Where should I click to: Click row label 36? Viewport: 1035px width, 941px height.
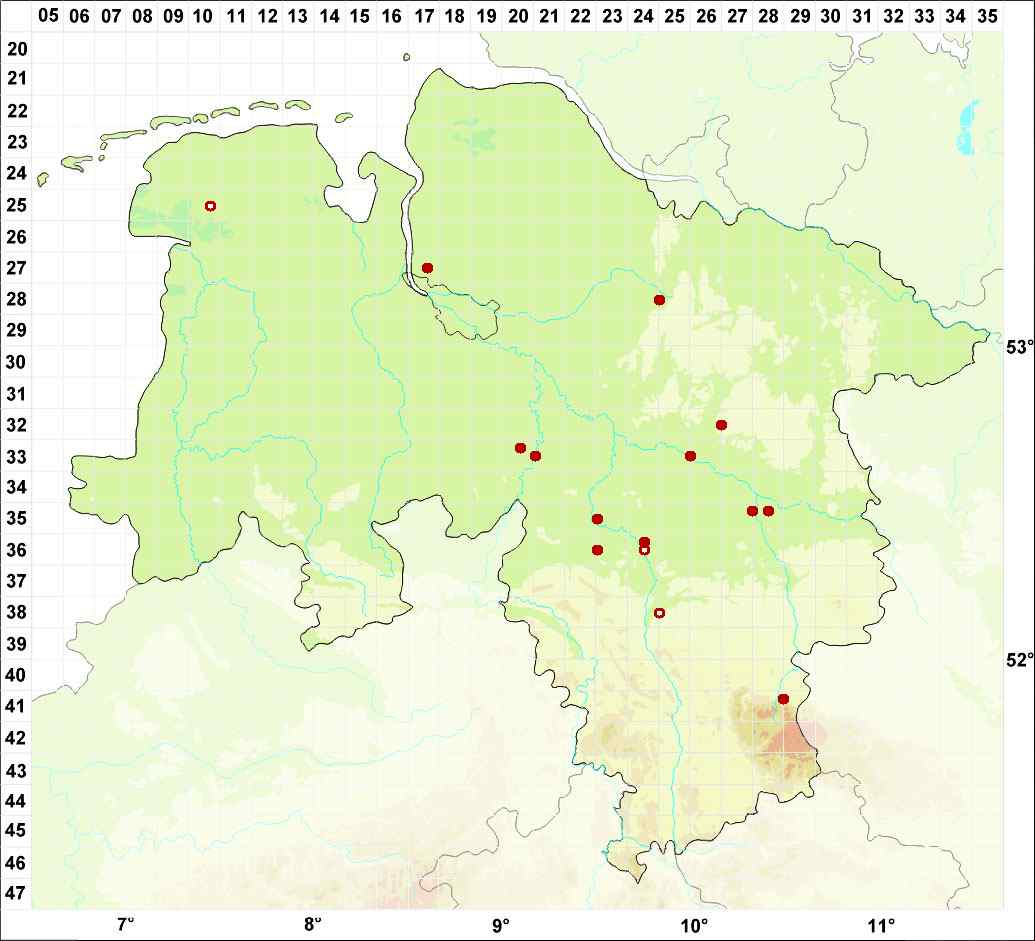click(x=17, y=550)
